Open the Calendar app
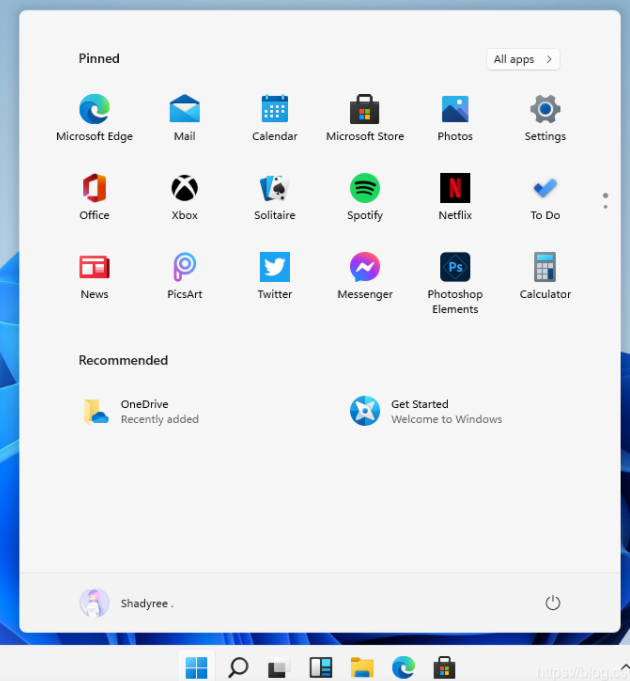630x681 pixels. tap(275, 117)
